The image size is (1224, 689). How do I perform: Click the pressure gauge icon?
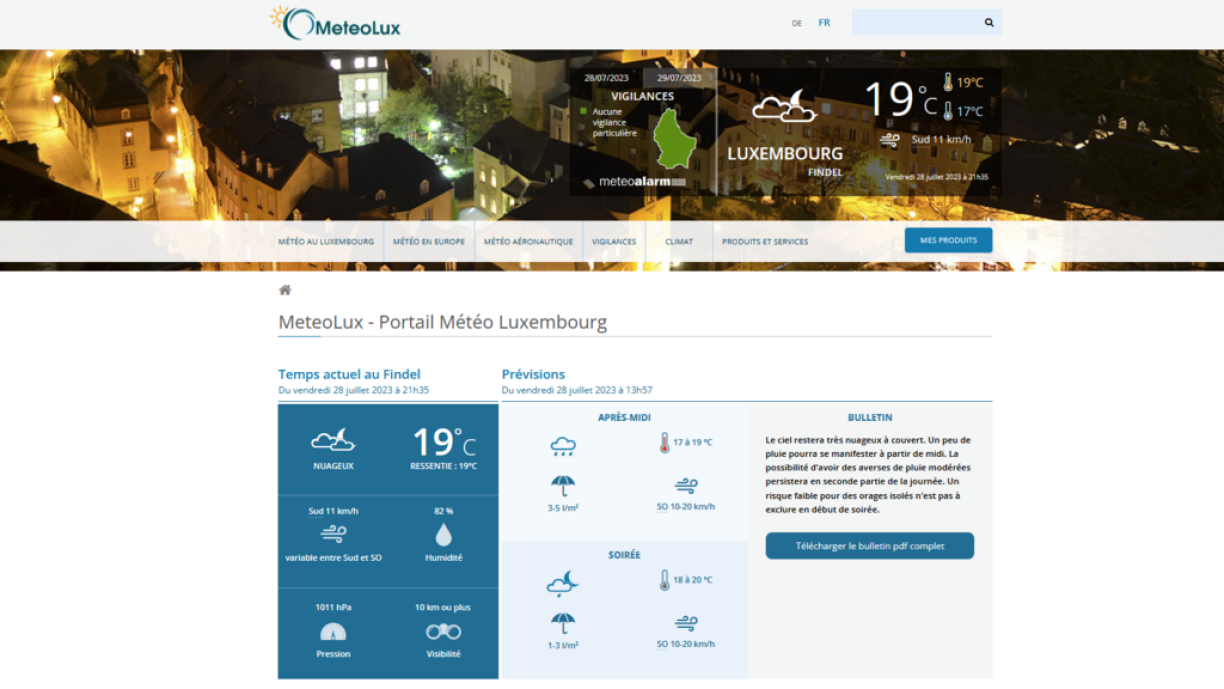(x=333, y=632)
